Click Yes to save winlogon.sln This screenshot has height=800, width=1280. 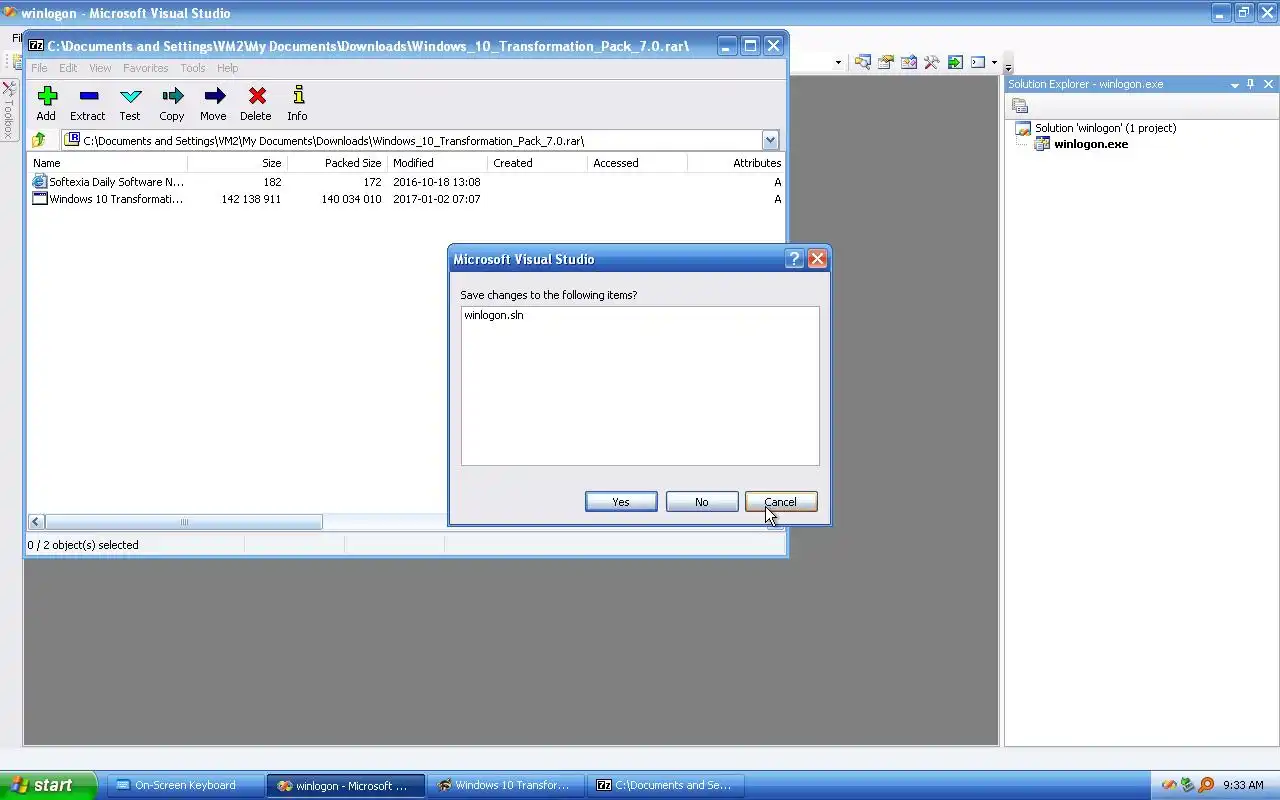(x=621, y=502)
